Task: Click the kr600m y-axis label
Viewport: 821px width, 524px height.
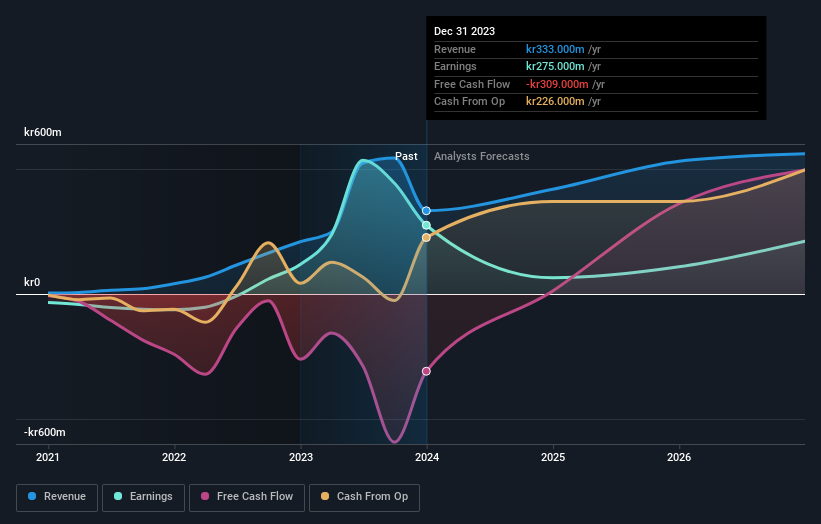Action: (42, 132)
